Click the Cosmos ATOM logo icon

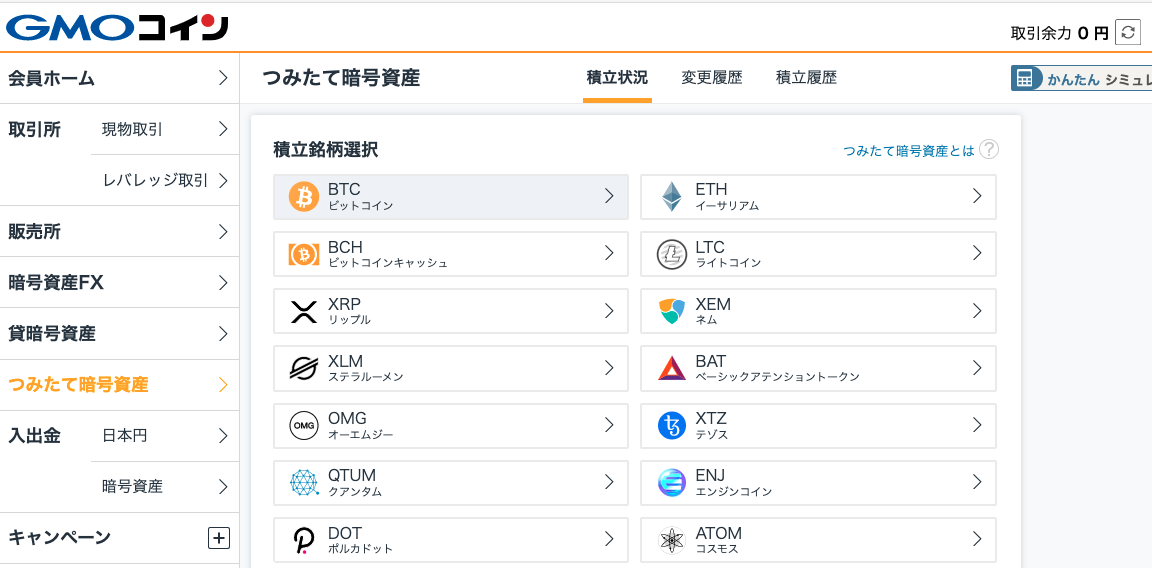point(672,540)
